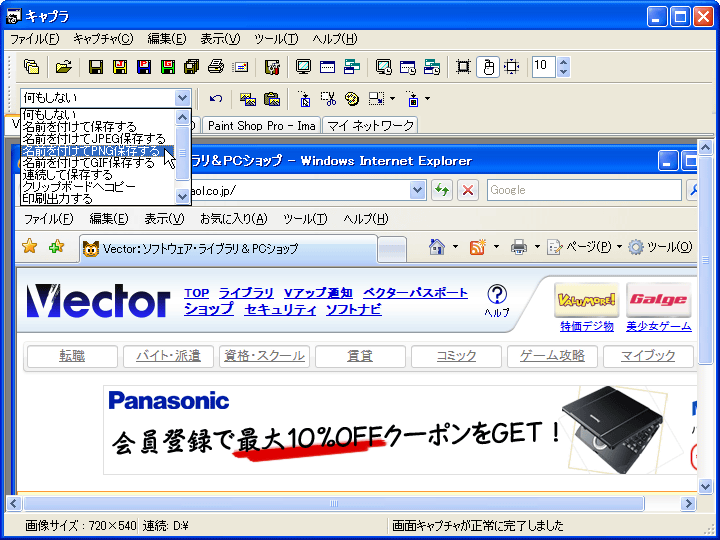Image resolution: width=720 pixels, height=540 pixels.
Task: Click the セキュリティ link in captured page
Action: tap(280, 309)
